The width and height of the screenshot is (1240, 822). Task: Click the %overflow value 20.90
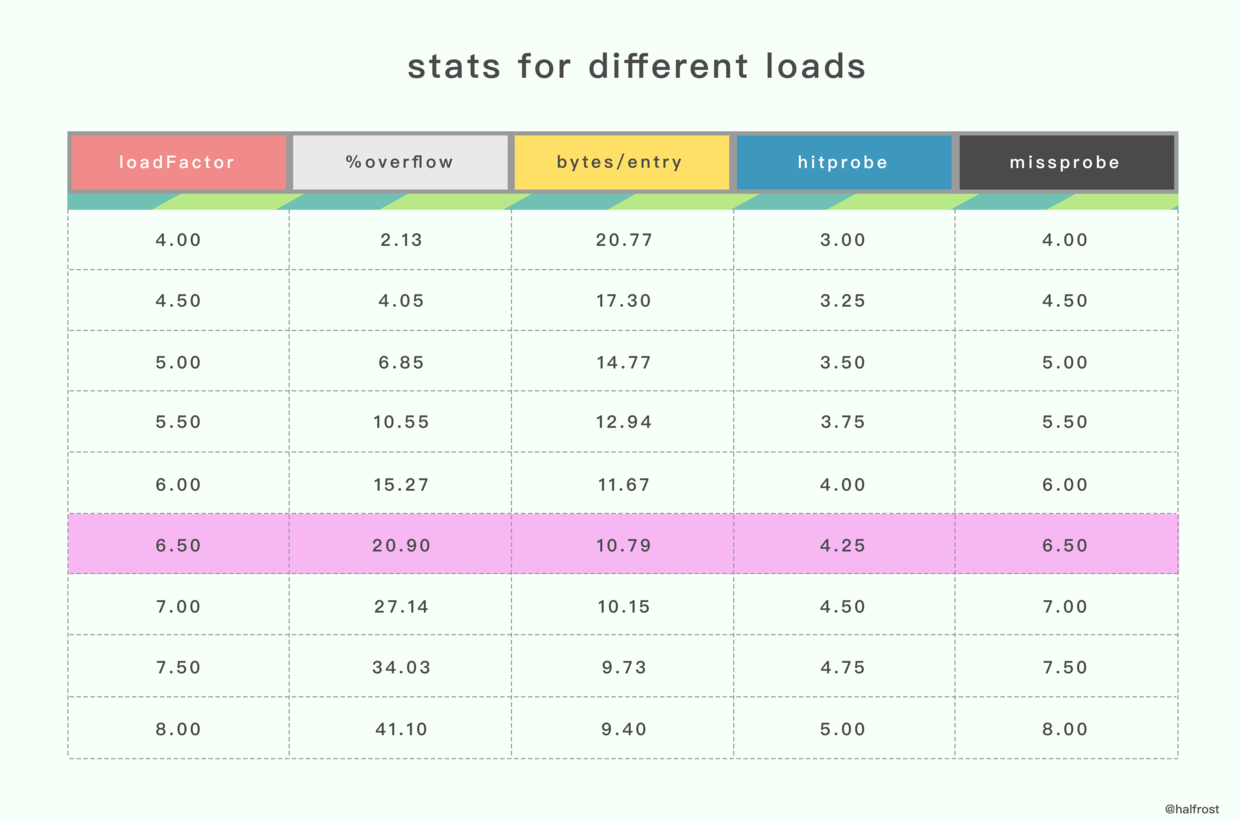tap(401, 545)
